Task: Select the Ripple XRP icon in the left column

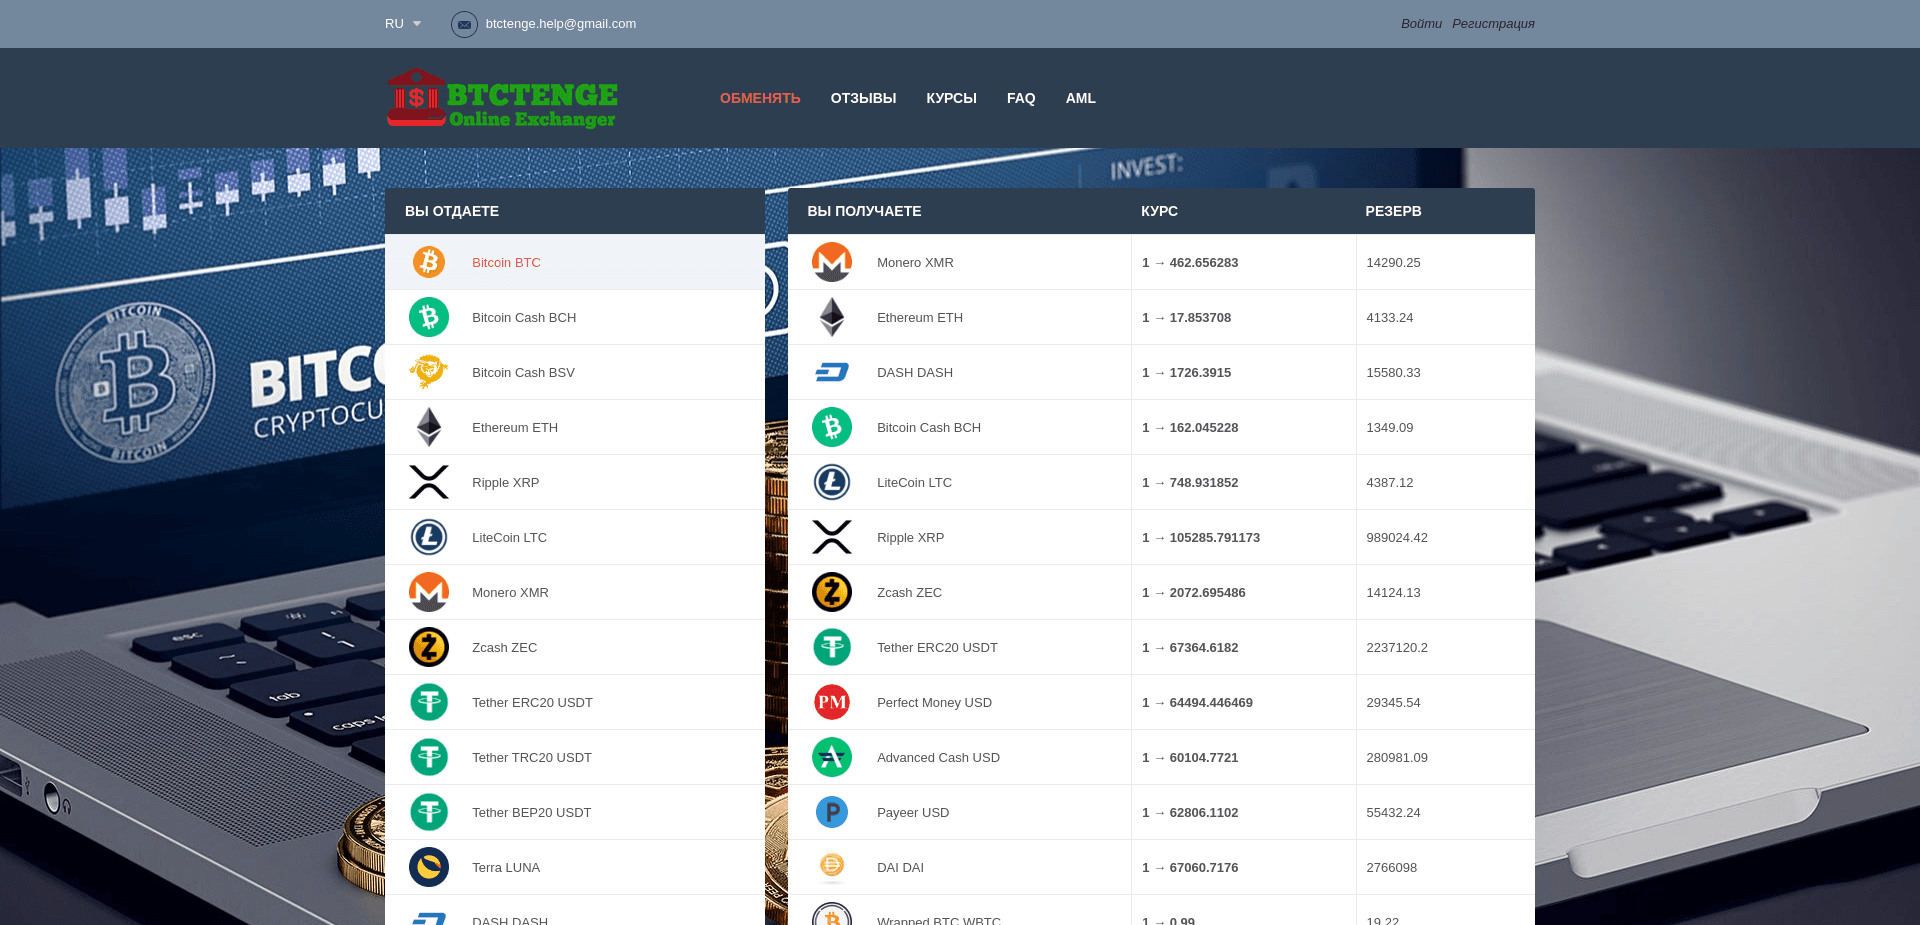Action: [x=429, y=482]
